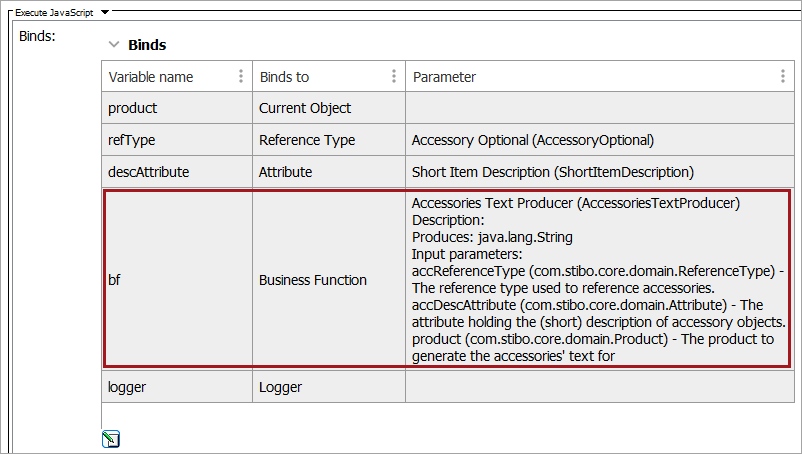Open the Execute JavaScript dropdown arrow

click(106, 11)
